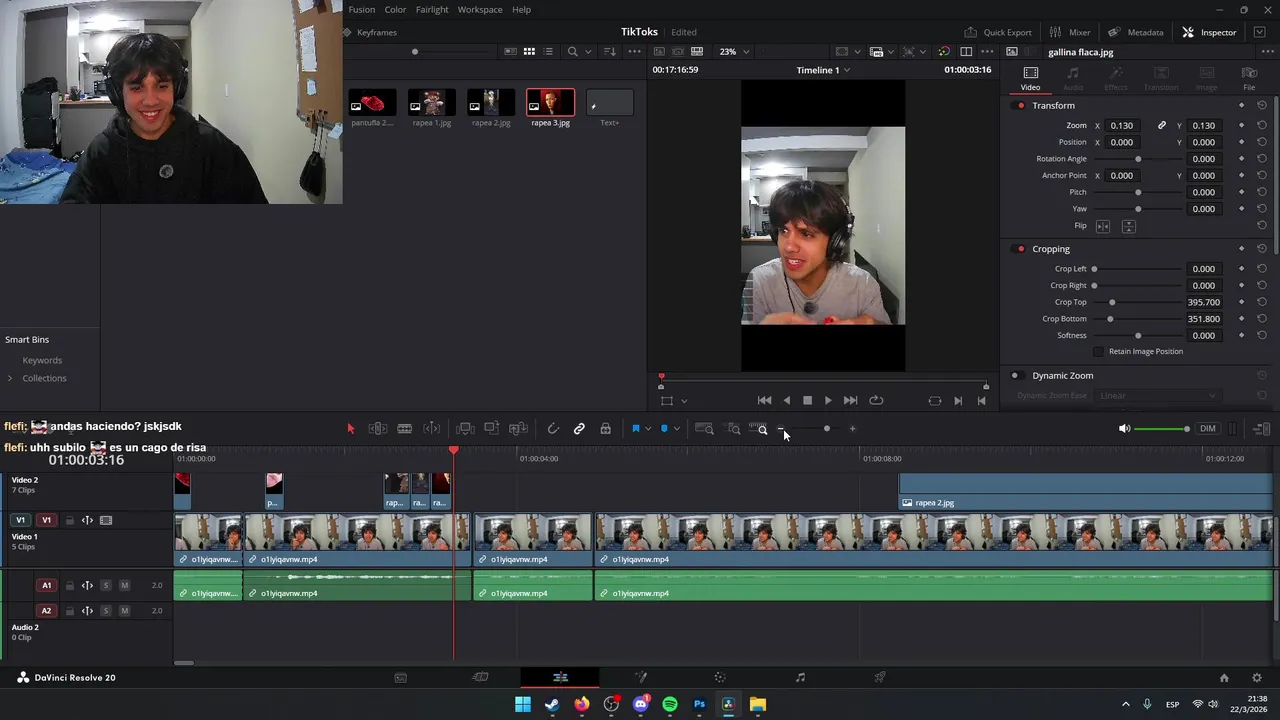Mute audio with the speaker icon
This screenshot has width=1280, height=720.
(x=1124, y=429)
